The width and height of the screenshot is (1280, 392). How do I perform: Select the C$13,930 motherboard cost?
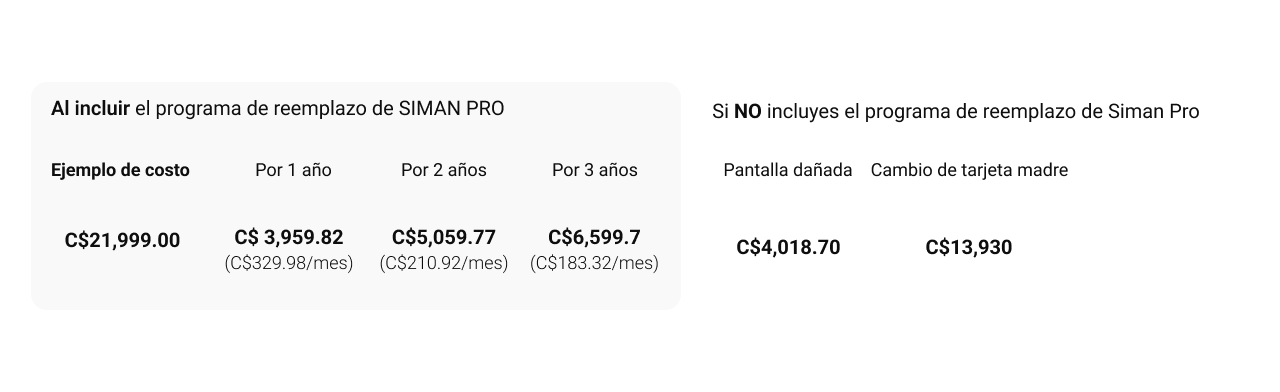969,247
